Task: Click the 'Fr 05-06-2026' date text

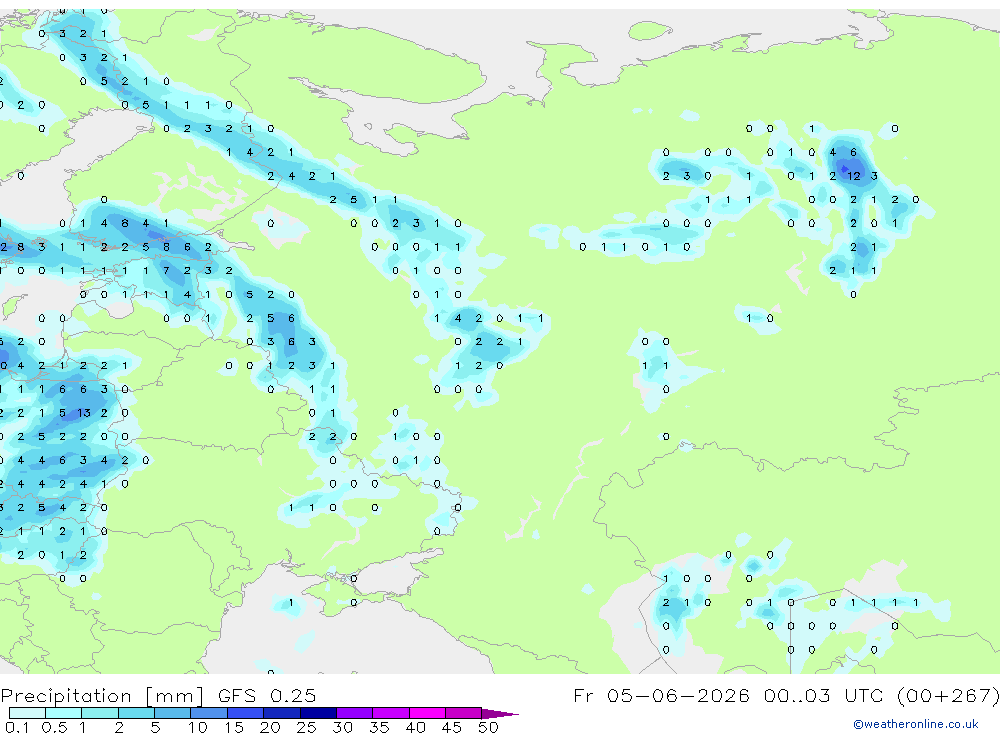Action: tap(661, 695)
